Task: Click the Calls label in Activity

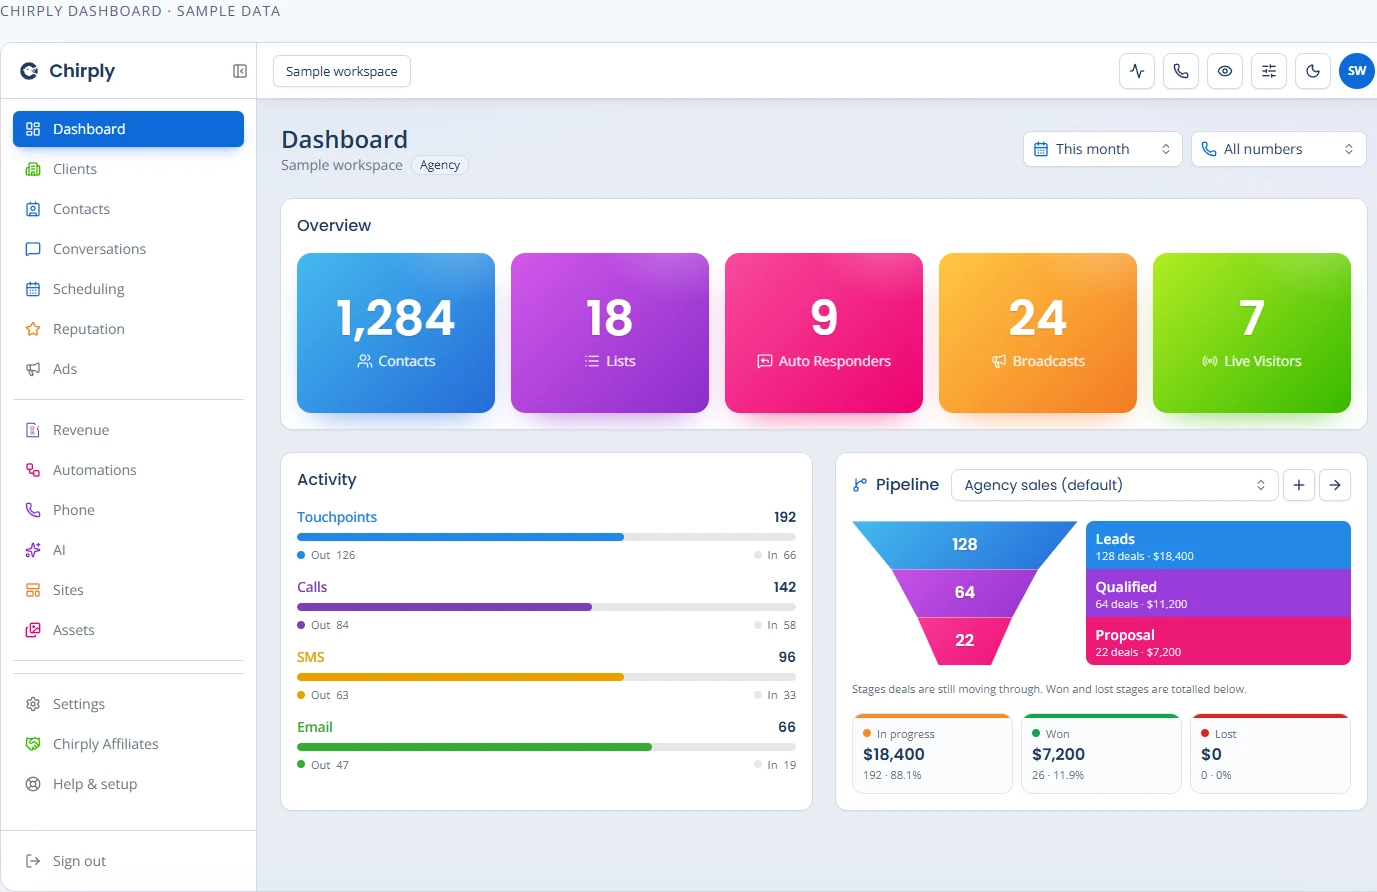Action: tap(312, 587)
